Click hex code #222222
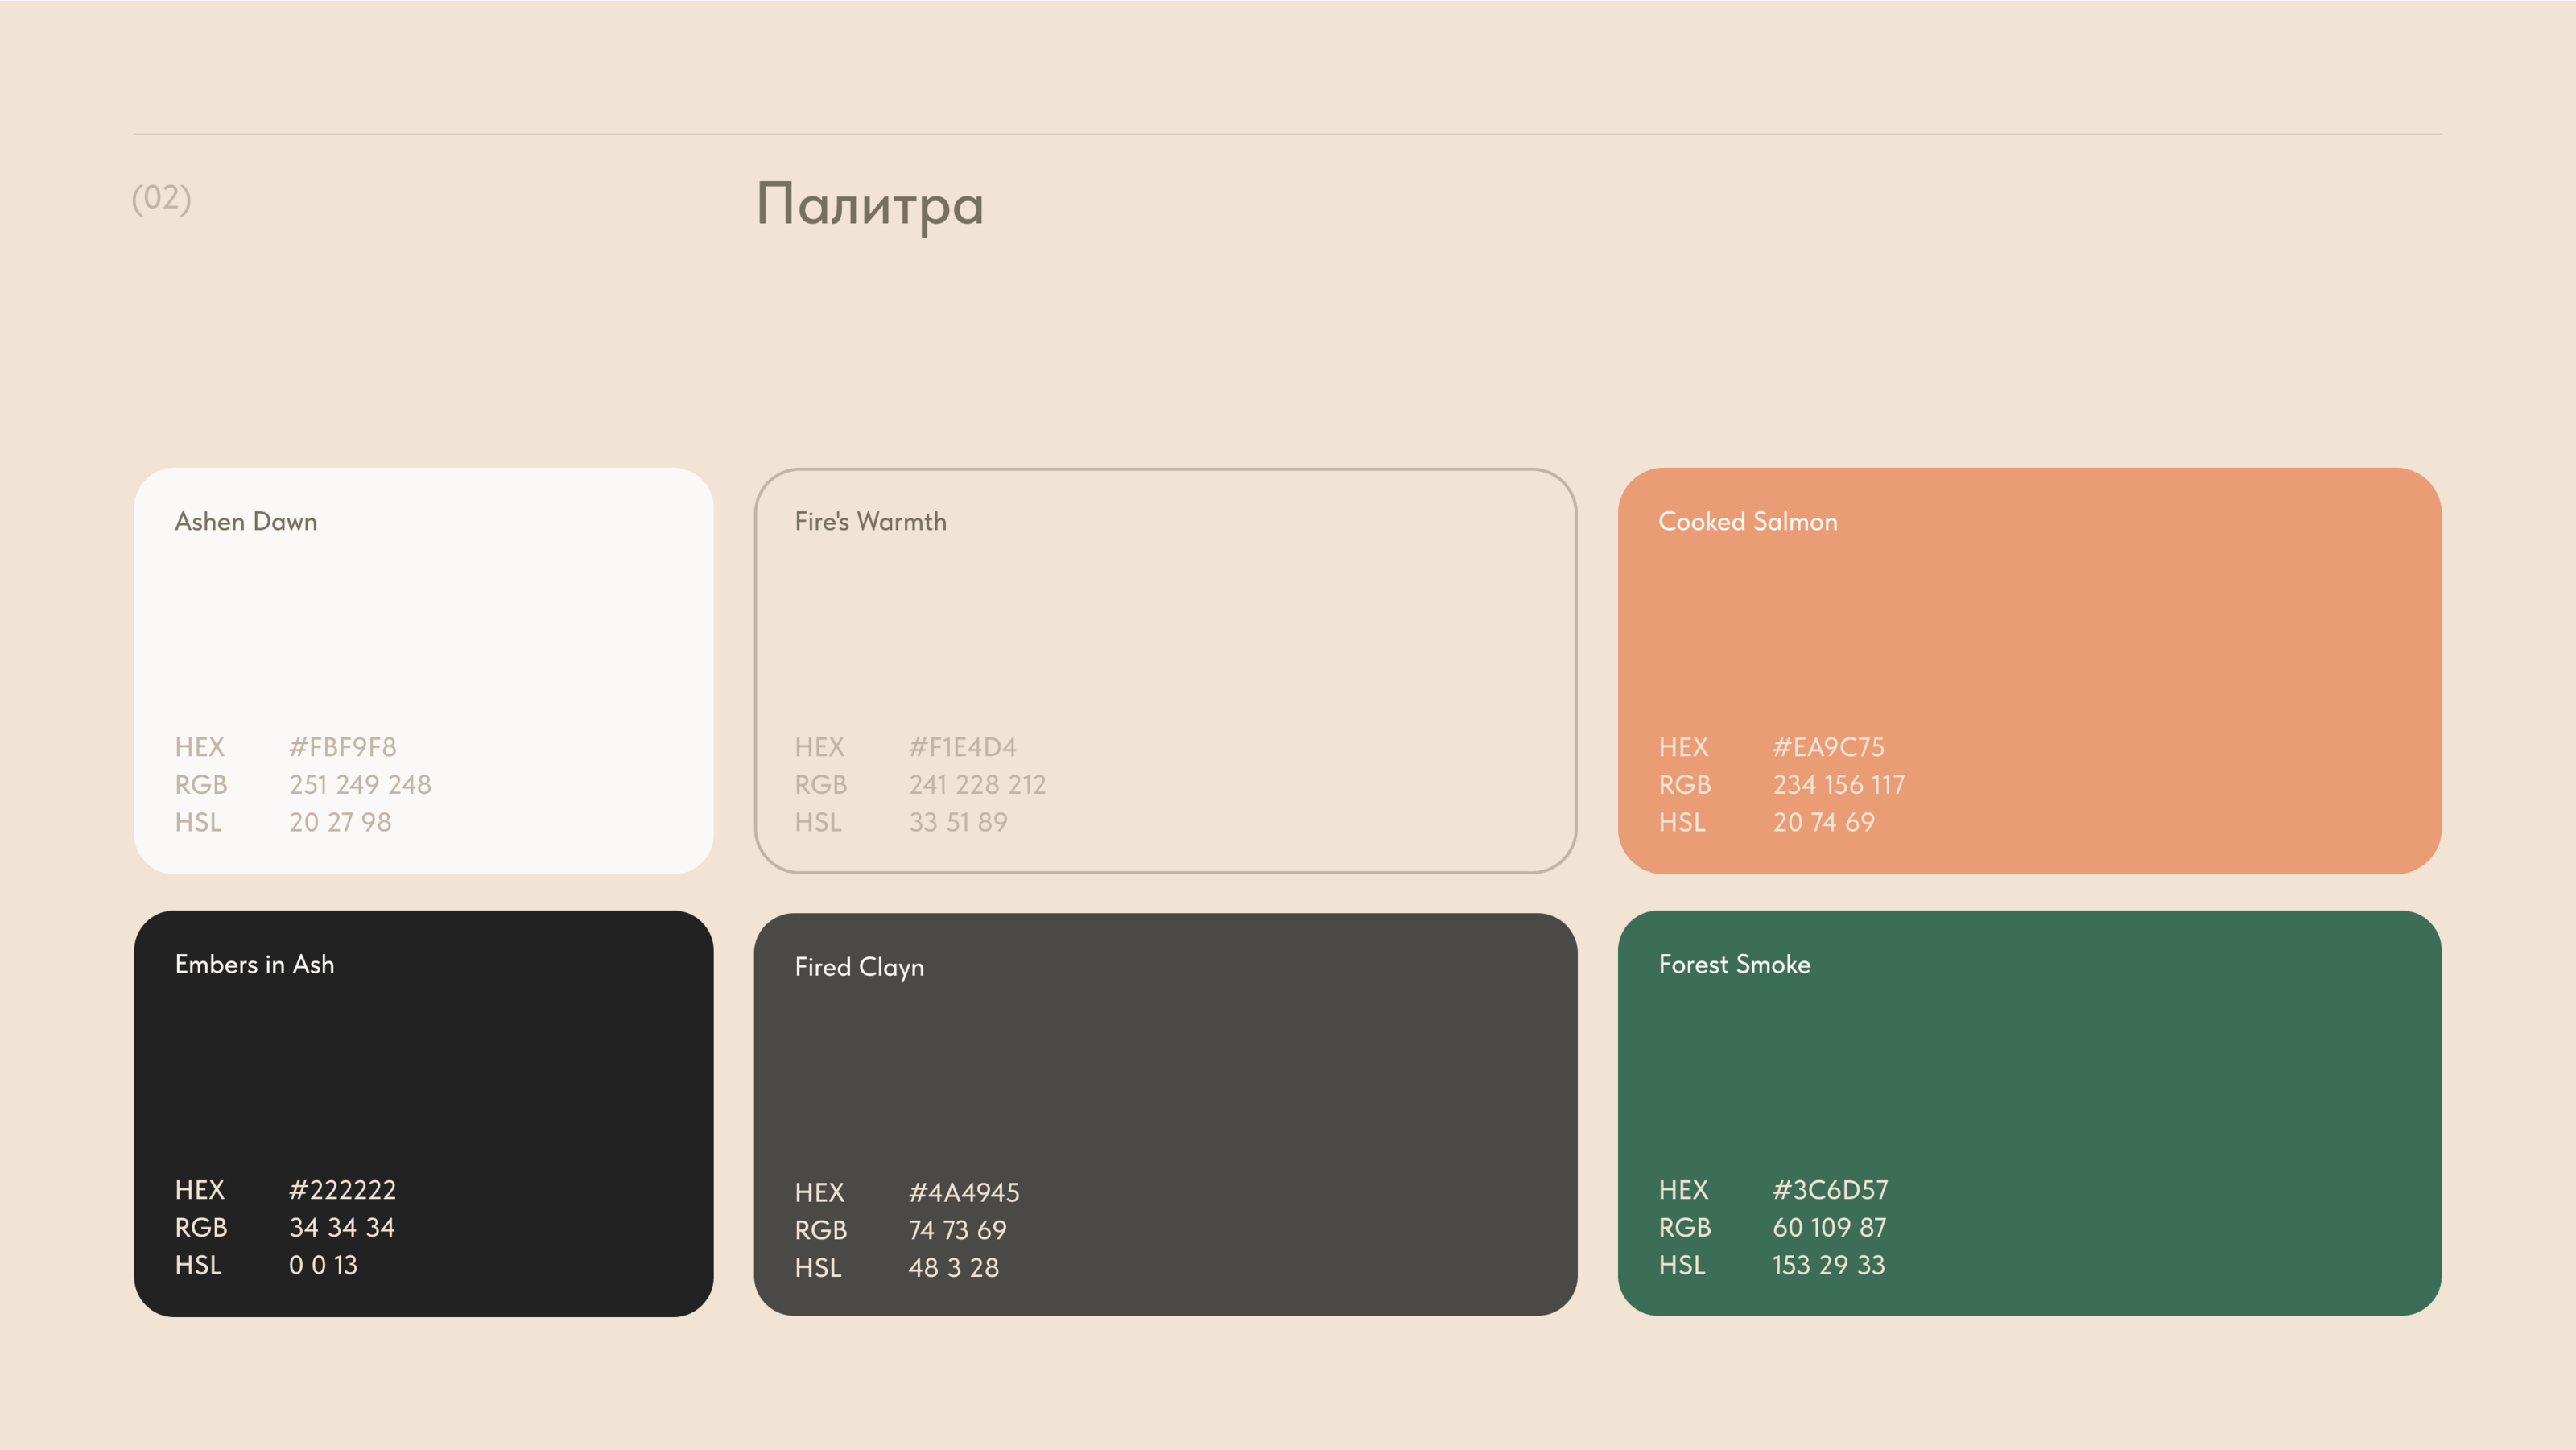 pos(342,1190)
